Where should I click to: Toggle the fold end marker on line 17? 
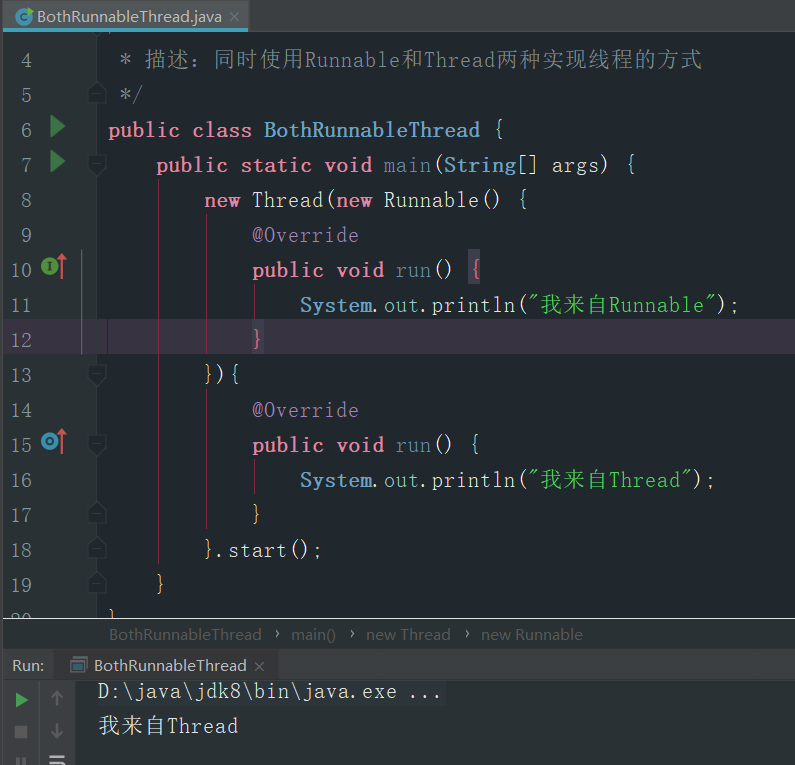click(x=97, y=514)
